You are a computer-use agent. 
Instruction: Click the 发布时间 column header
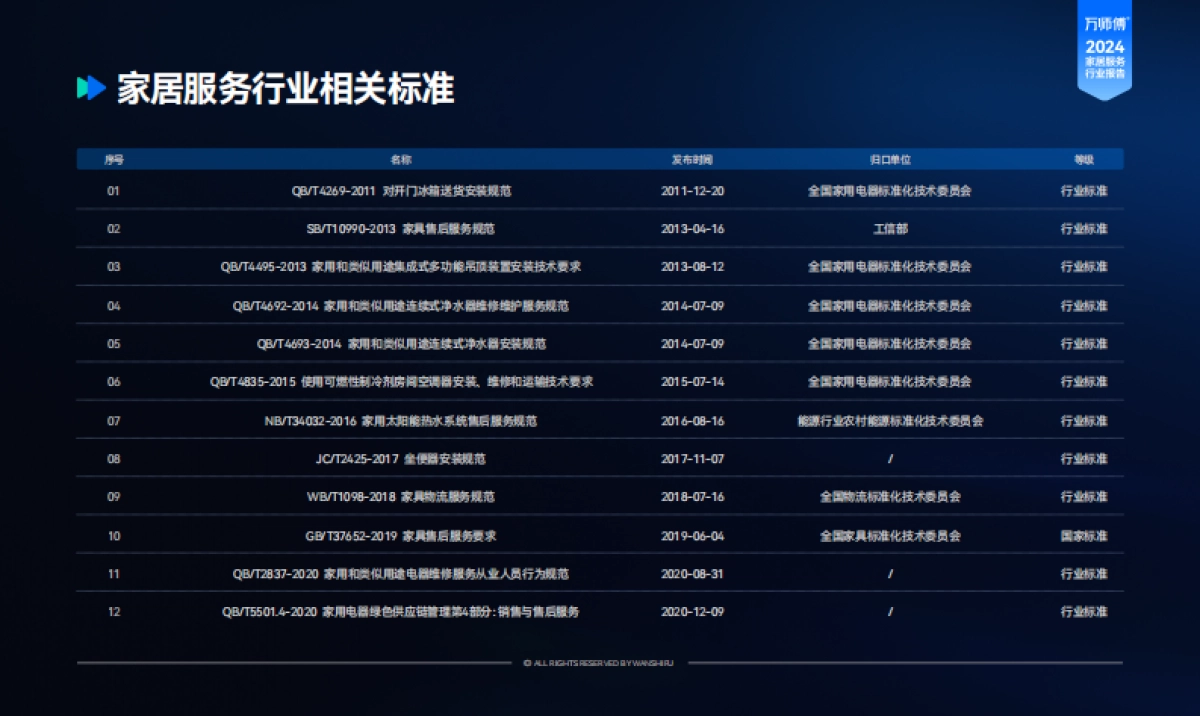692,159
